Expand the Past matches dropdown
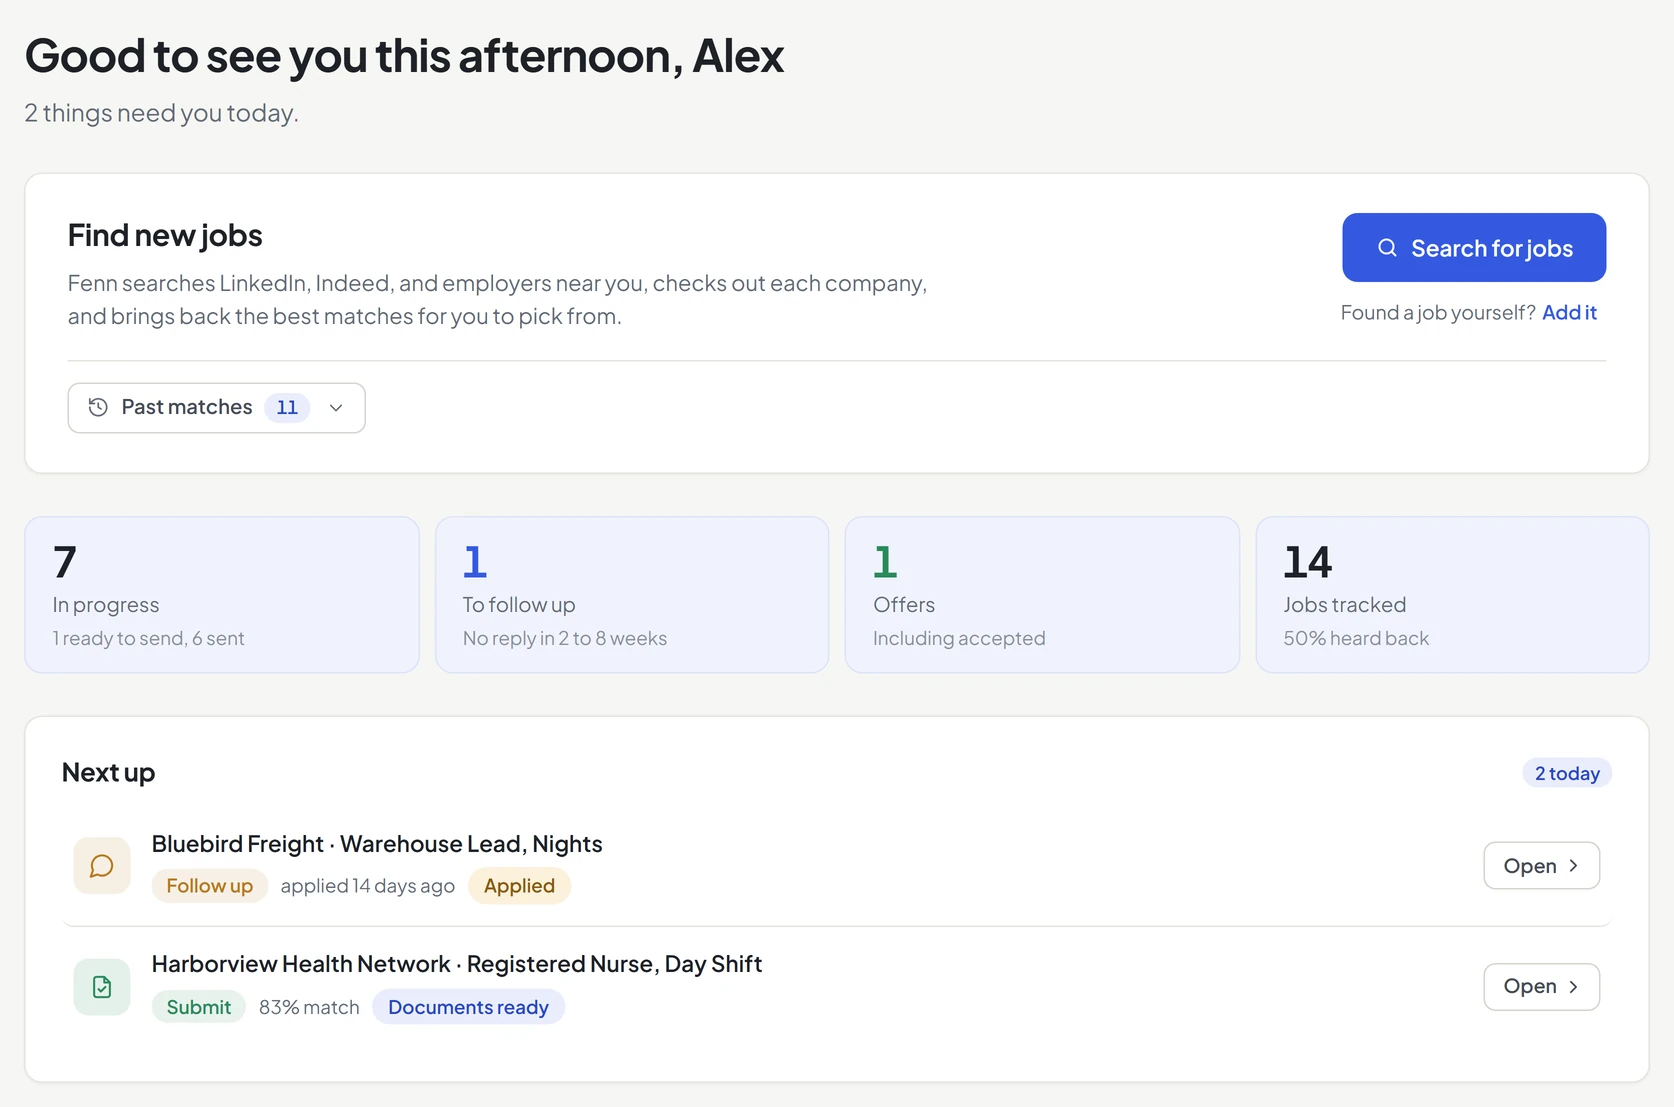Viewport: 1674px width, 1107px height. point(216,408)
